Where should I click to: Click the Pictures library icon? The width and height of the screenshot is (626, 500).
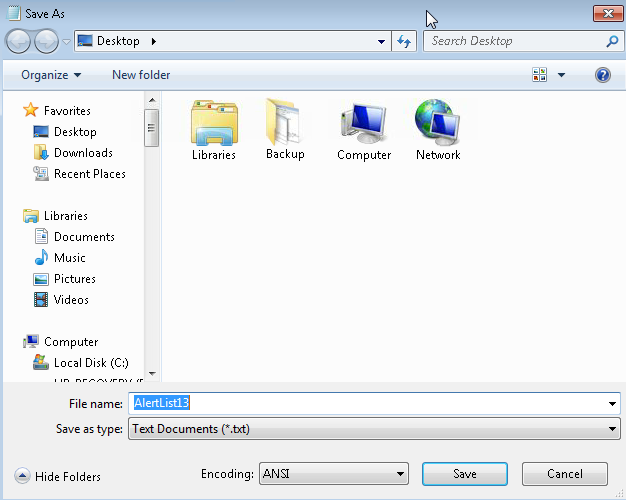coord(41,279)
